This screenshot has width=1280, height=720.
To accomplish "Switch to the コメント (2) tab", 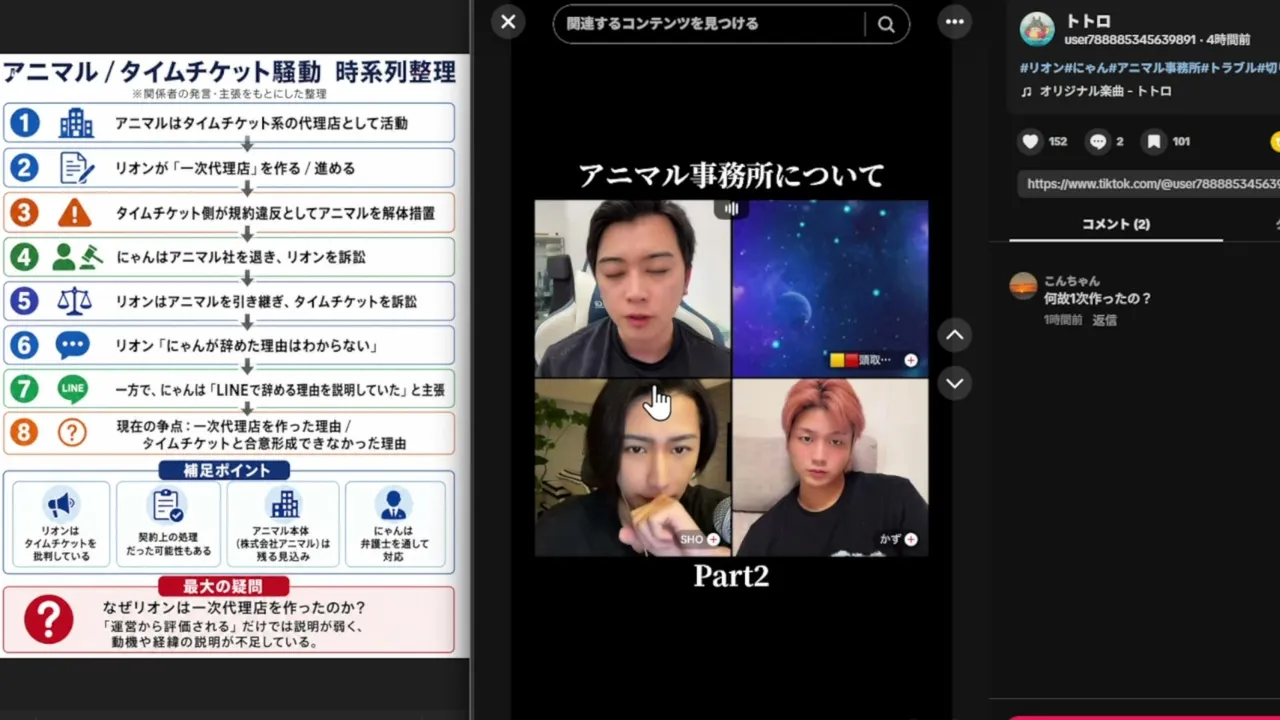I will click(1116, 224).
